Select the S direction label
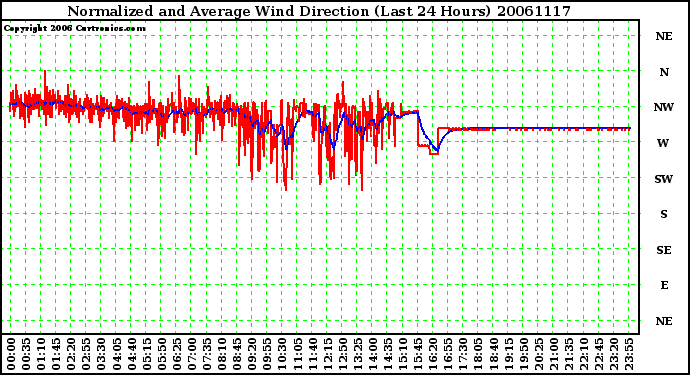This screenshot has height=375, width=690. coord(664,214)
